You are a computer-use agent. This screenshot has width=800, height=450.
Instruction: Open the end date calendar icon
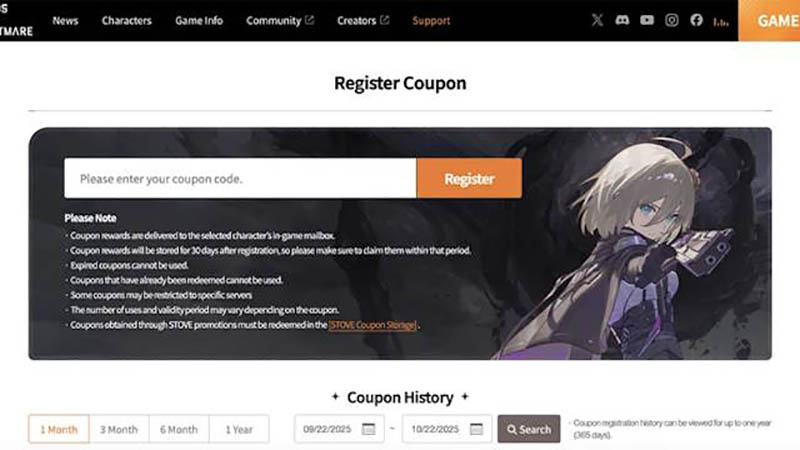[x=476, y=429]
